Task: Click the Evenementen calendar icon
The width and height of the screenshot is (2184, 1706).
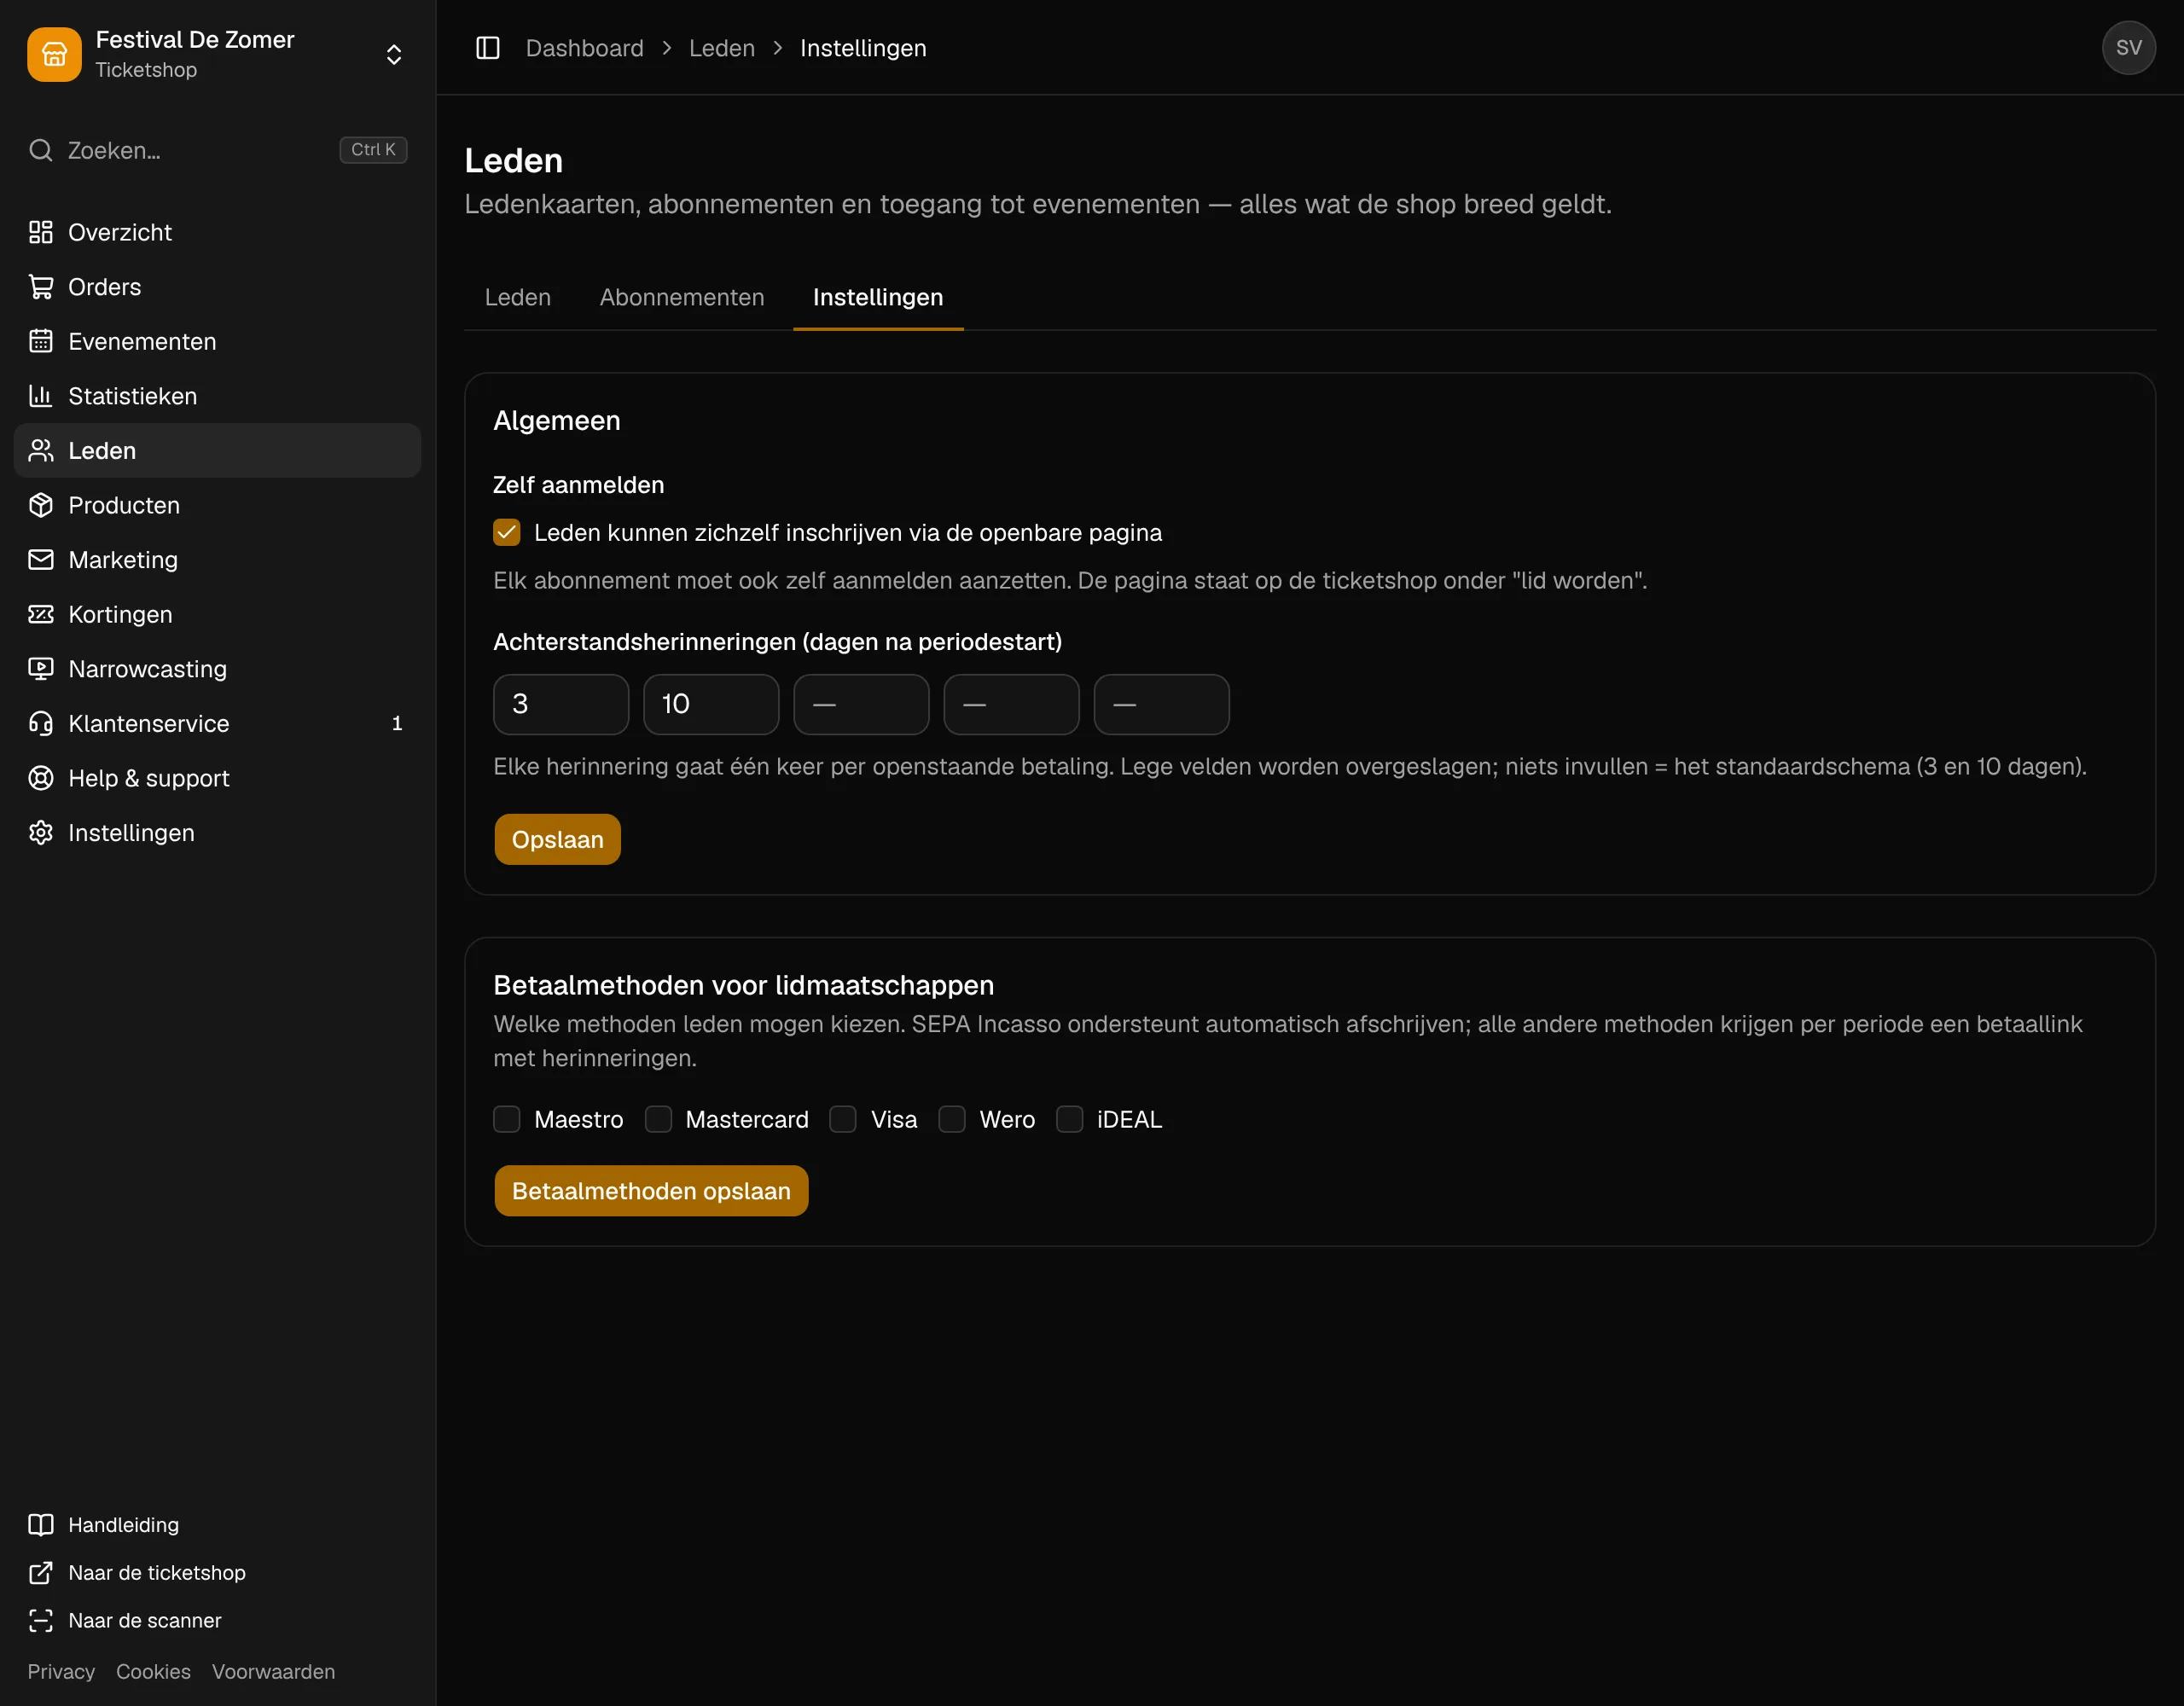Action: [41, 341]
